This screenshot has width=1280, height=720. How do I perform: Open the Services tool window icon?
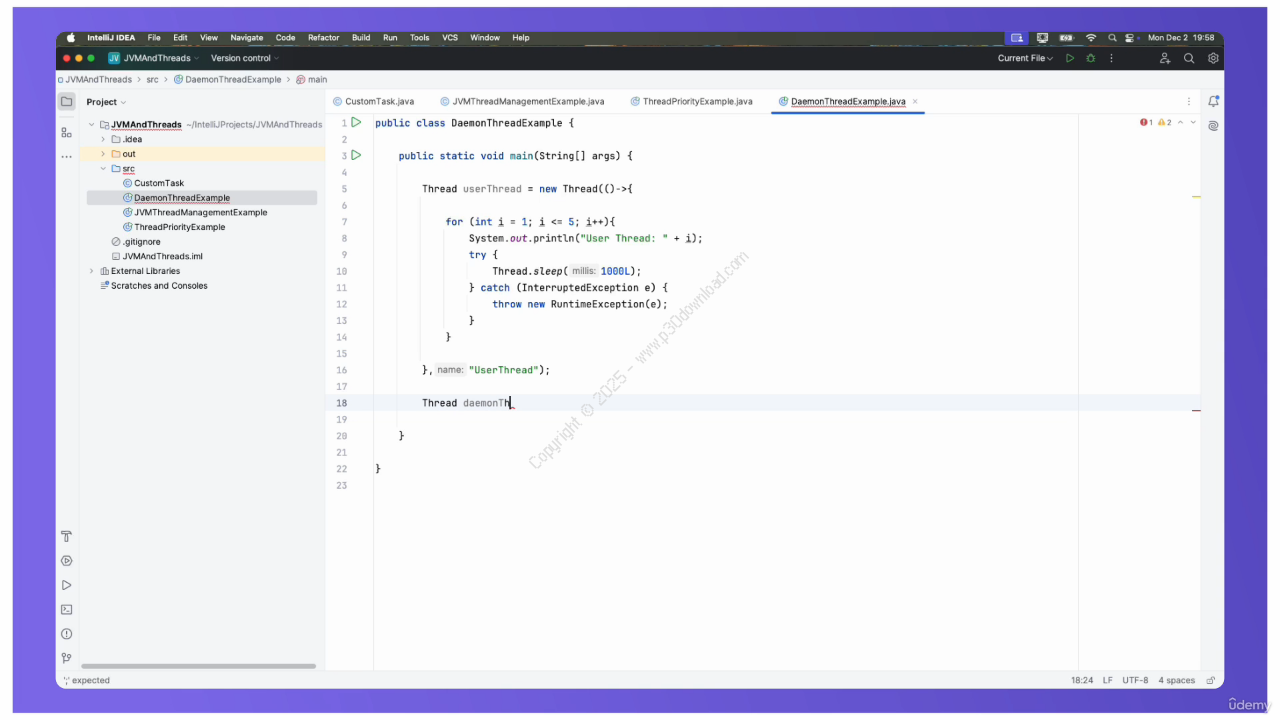coord(66,561)
